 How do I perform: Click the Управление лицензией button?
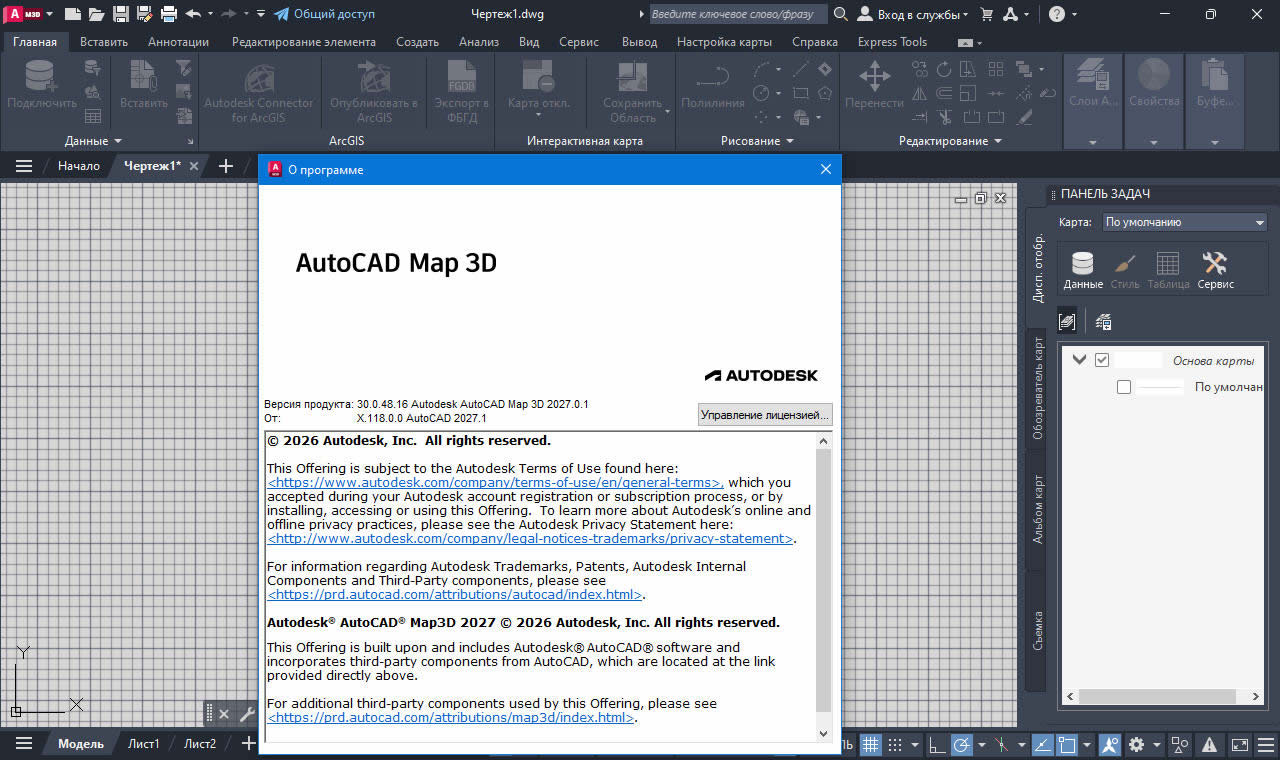(x=765, y=414)
